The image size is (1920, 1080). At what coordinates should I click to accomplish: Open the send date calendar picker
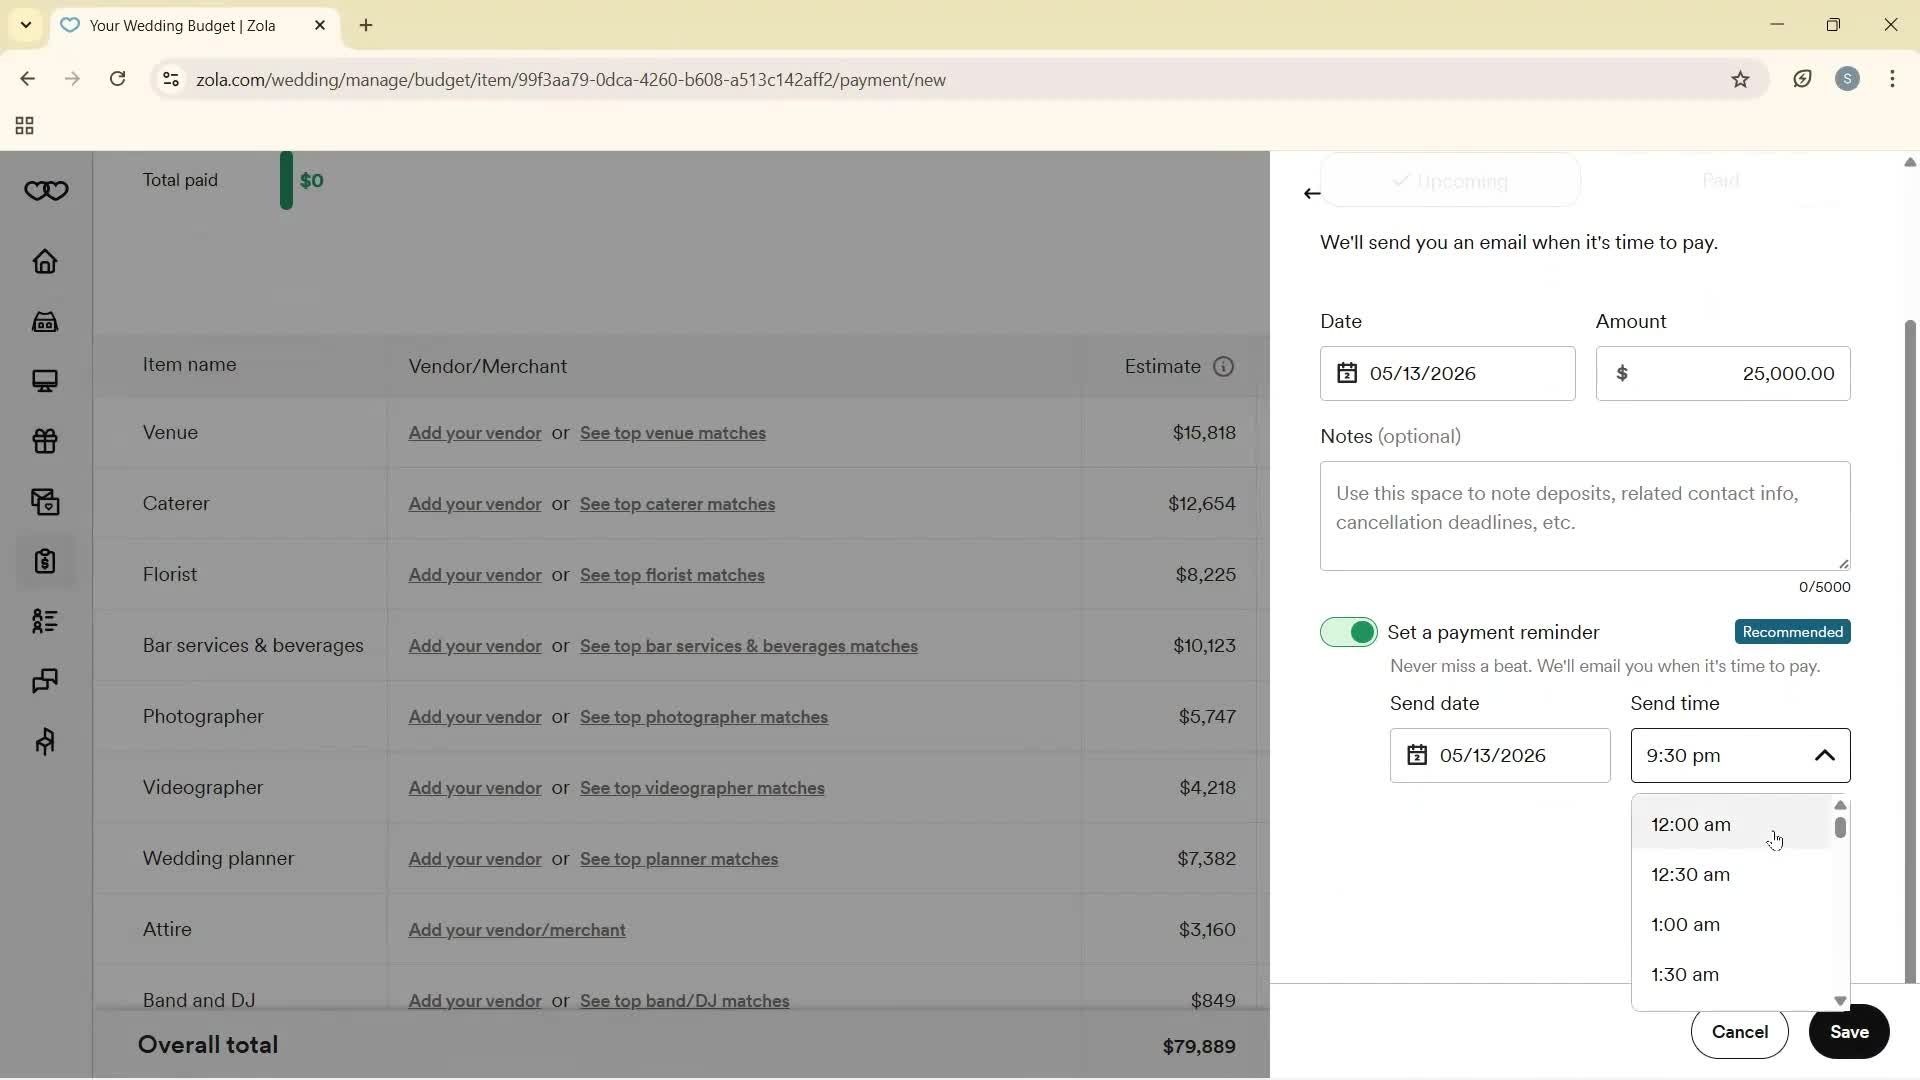tap(1417, 755)
